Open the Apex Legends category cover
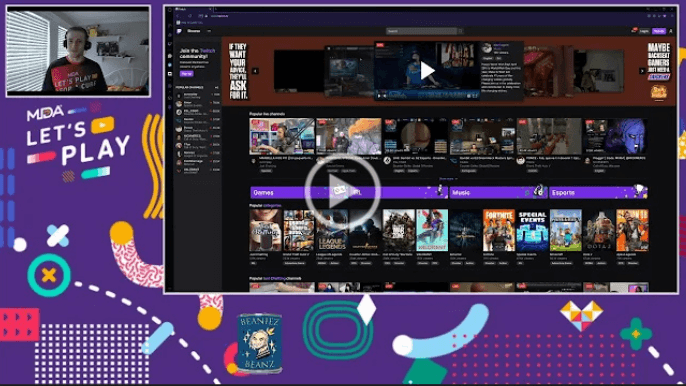686x386 pixels. point(632,230)
